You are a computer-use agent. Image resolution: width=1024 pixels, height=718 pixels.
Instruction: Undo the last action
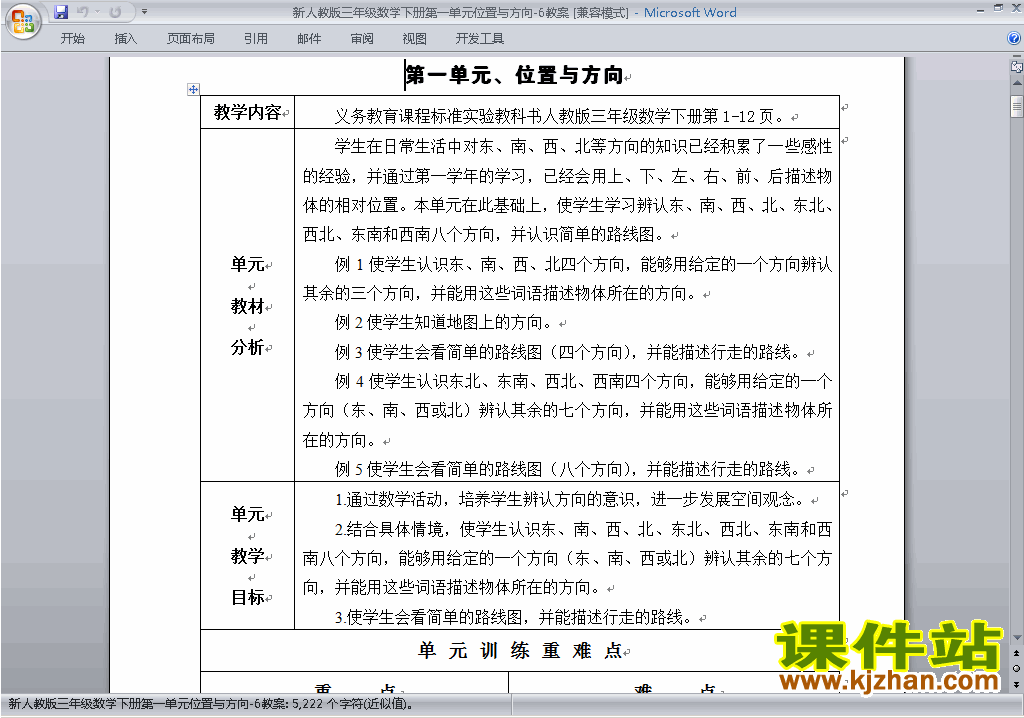click(x=82, y=12)
